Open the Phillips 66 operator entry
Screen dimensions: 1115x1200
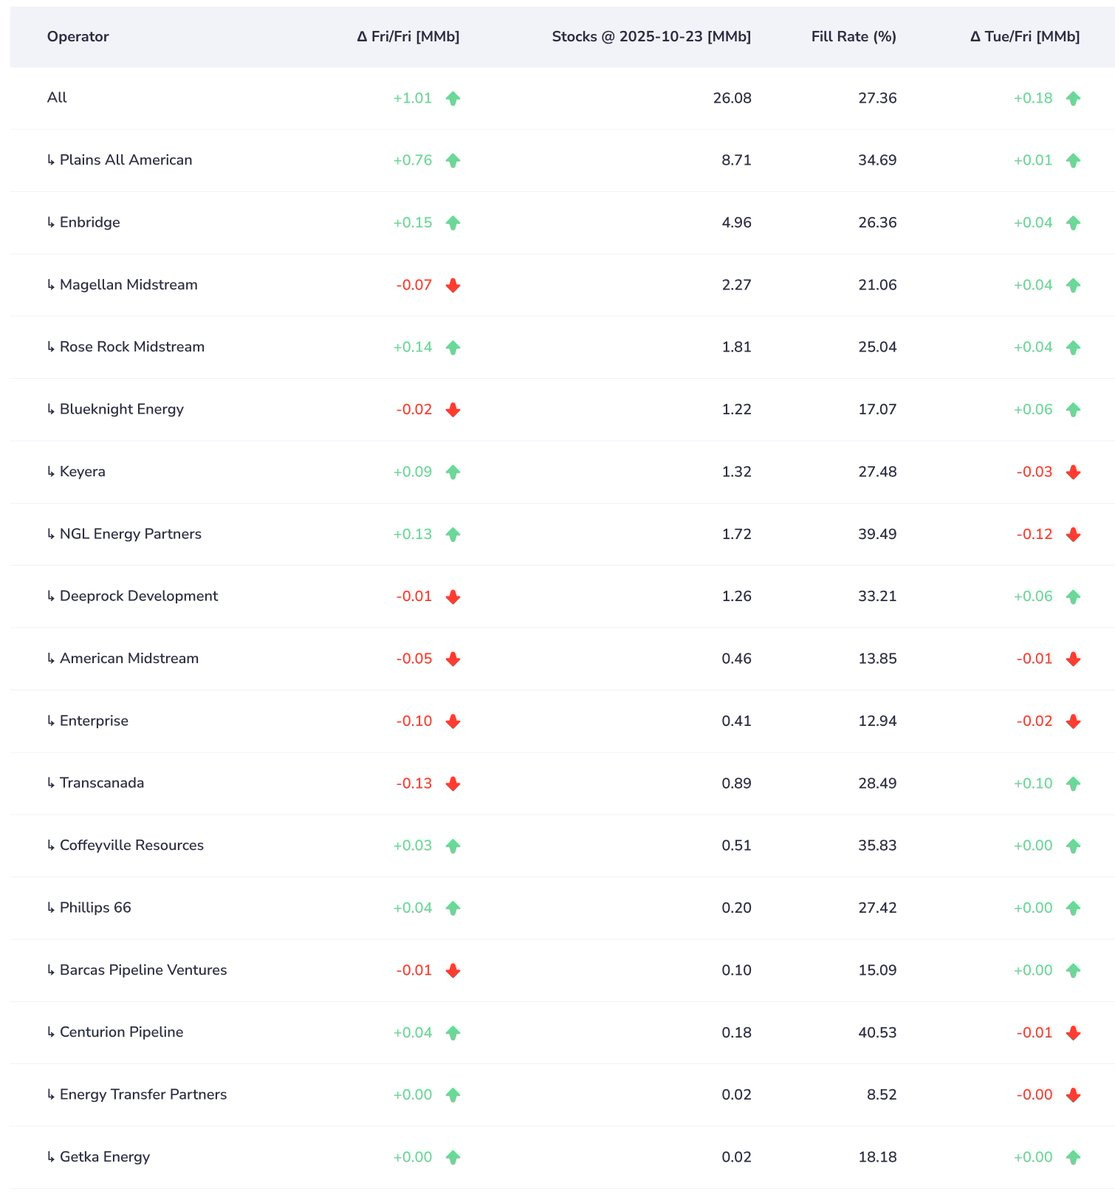tap(95, 908)
